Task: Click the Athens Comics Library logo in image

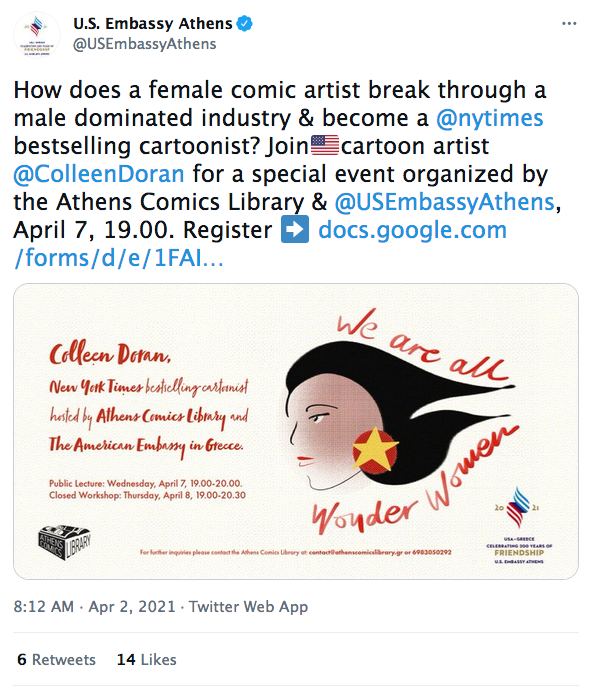Action: (x=65, y=542)
